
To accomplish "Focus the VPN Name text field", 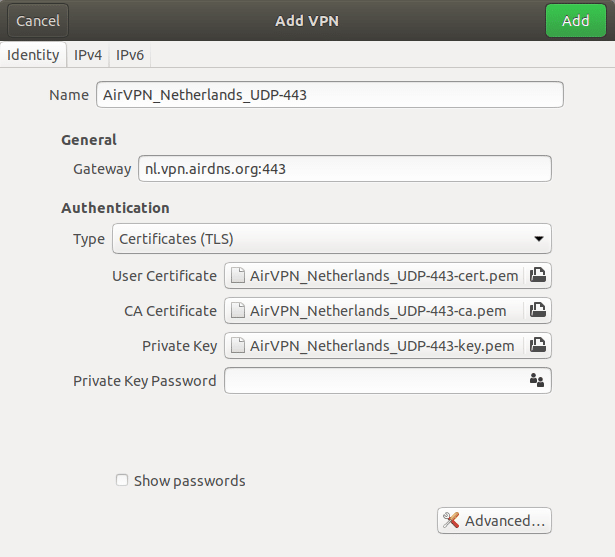I will pyautogui.click(x=330, y=95).
